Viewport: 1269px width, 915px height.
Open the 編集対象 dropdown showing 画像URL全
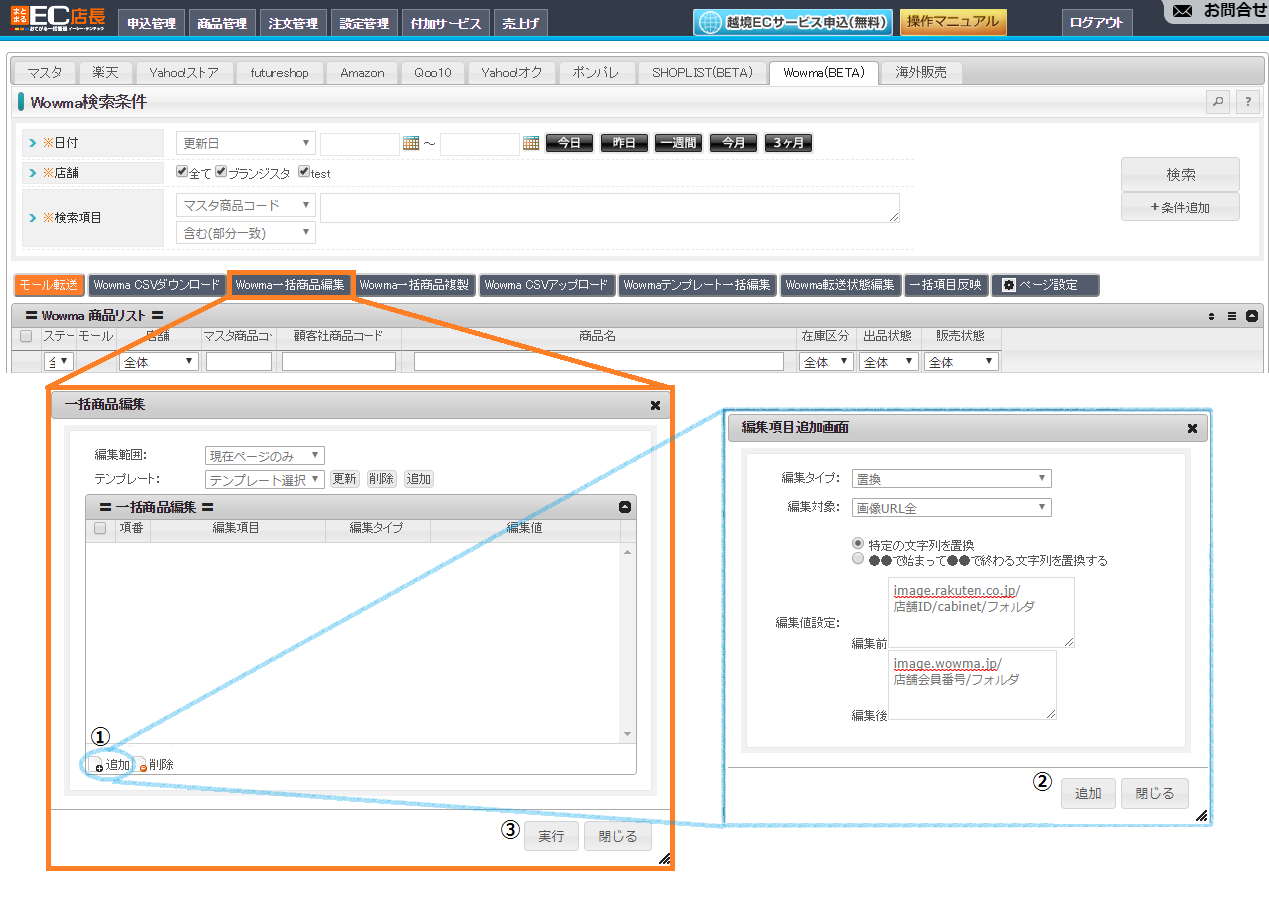point(952,508)
